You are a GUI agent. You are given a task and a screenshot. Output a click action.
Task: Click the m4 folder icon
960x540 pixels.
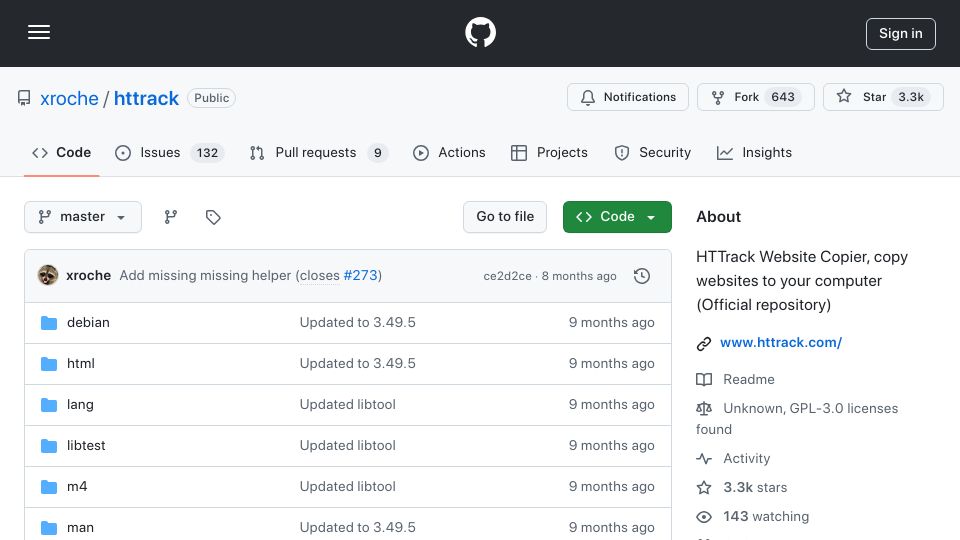(x=49, y=487)
